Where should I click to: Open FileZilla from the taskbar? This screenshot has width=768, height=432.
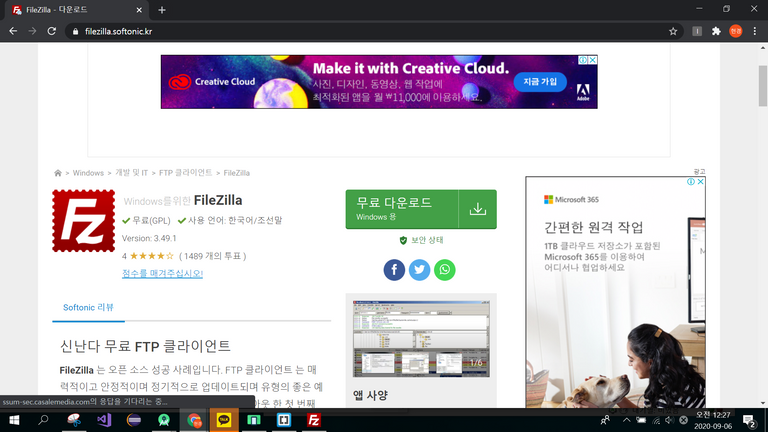pos(313,420)
